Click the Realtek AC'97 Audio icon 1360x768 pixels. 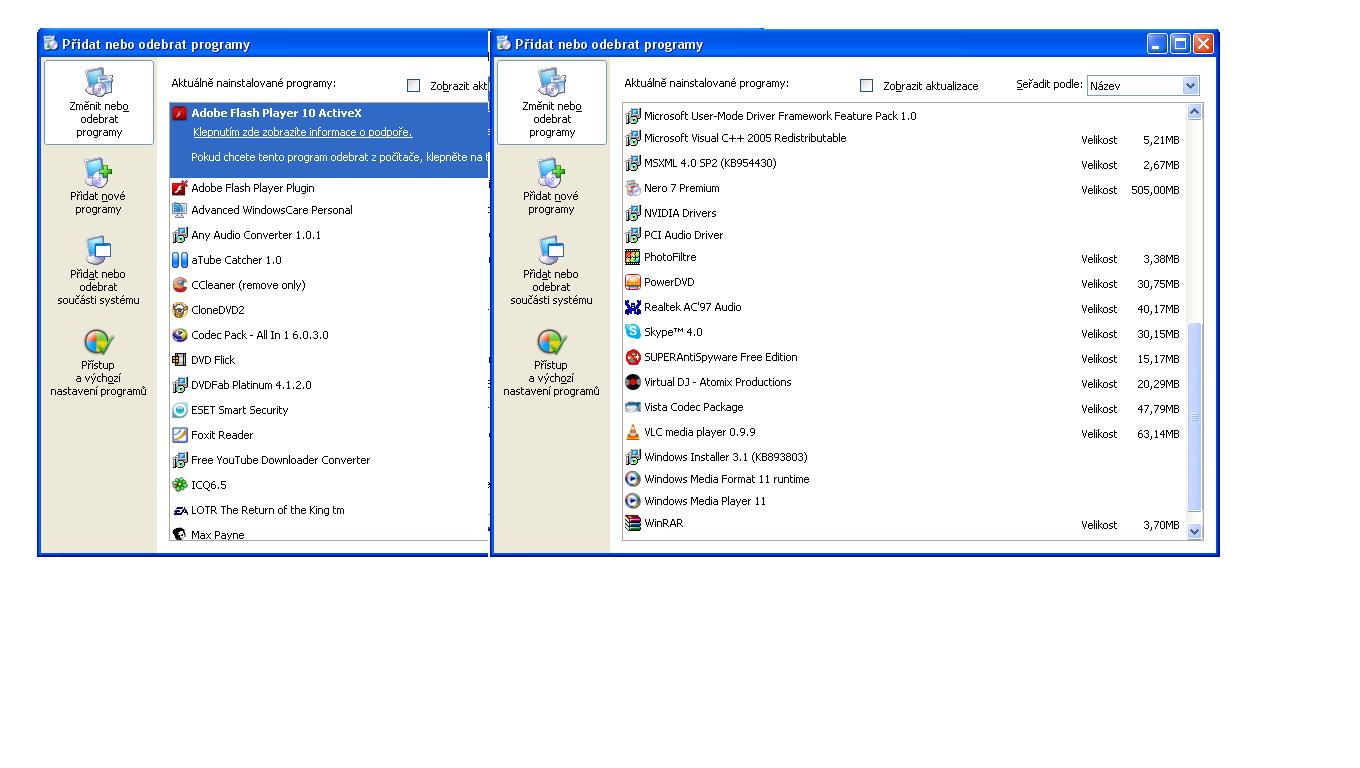click(633, 307)
